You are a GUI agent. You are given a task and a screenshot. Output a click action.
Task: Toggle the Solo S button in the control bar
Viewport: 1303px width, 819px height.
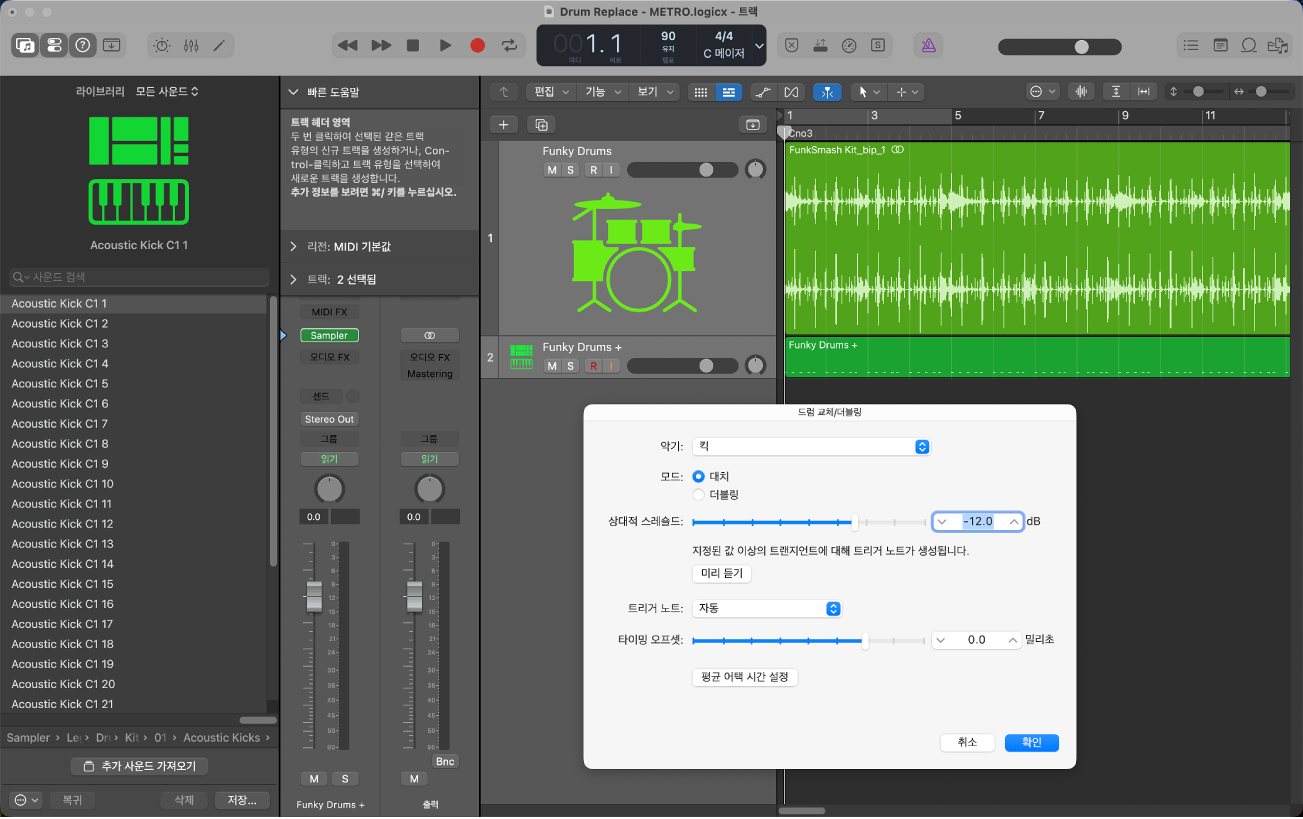click(877, 45)
